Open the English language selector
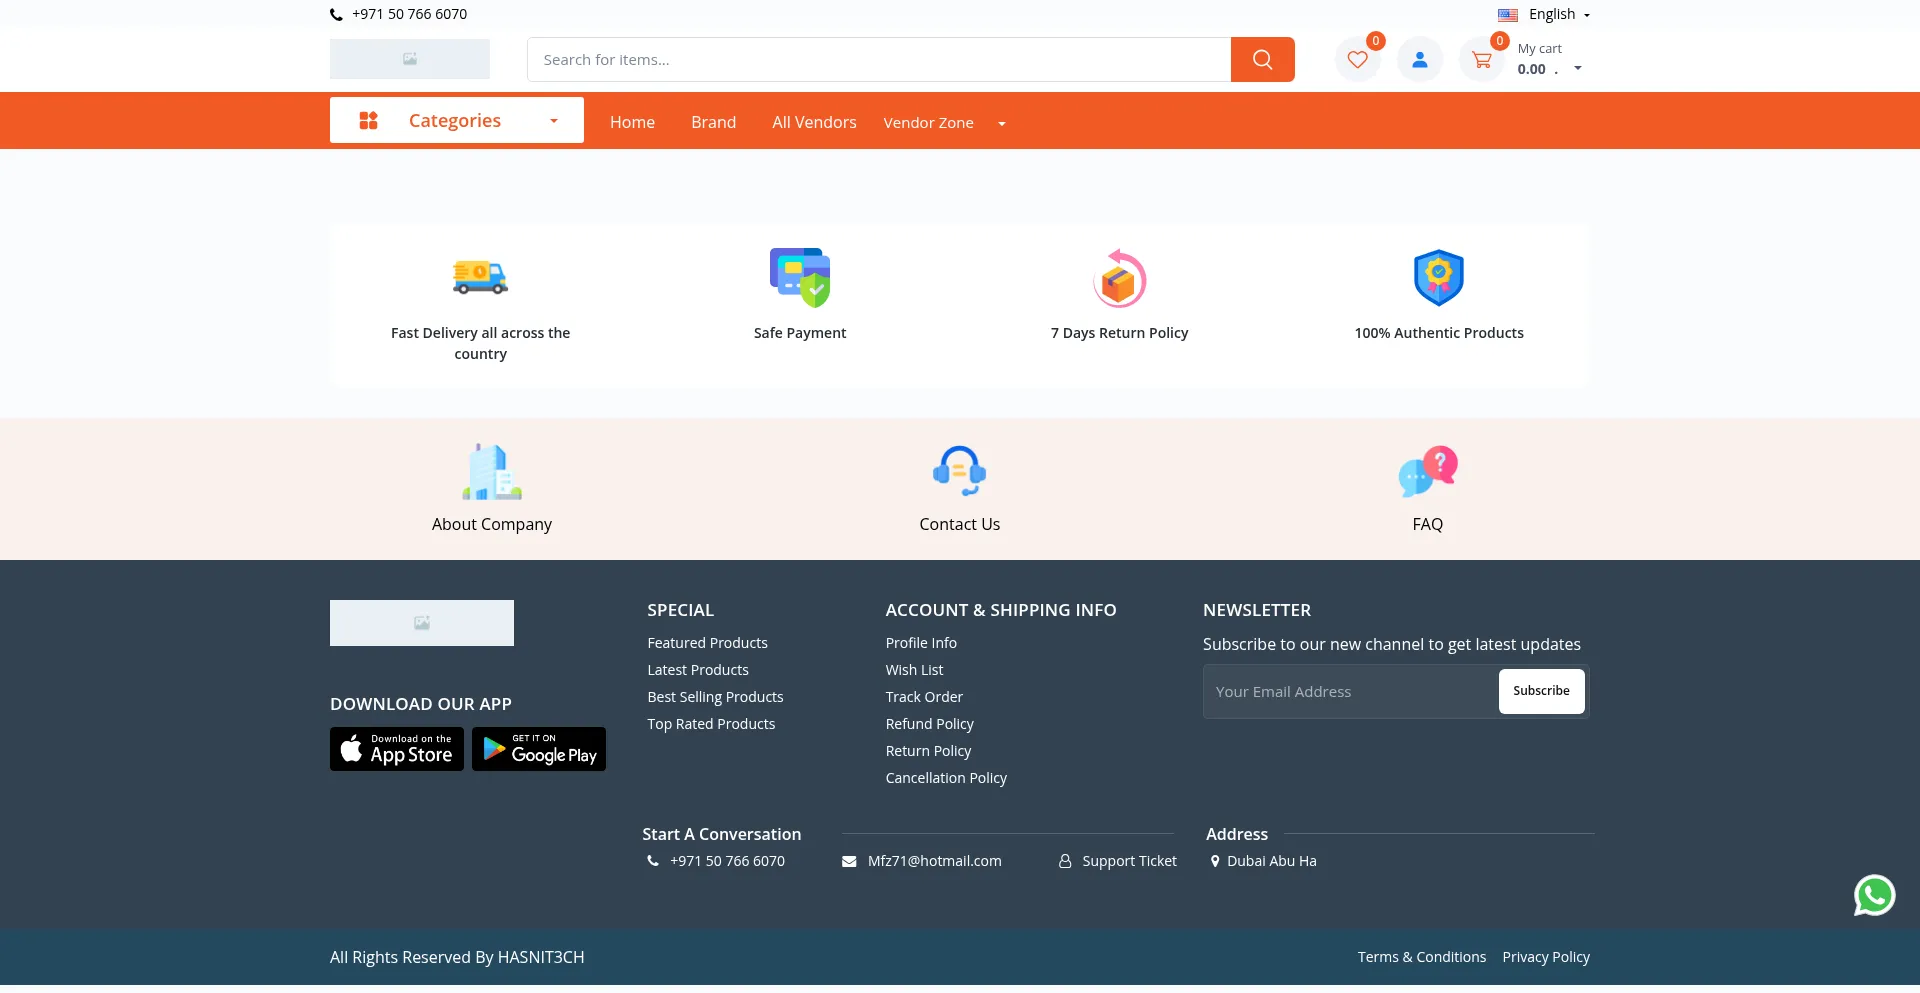 [x=1544, y=15]
